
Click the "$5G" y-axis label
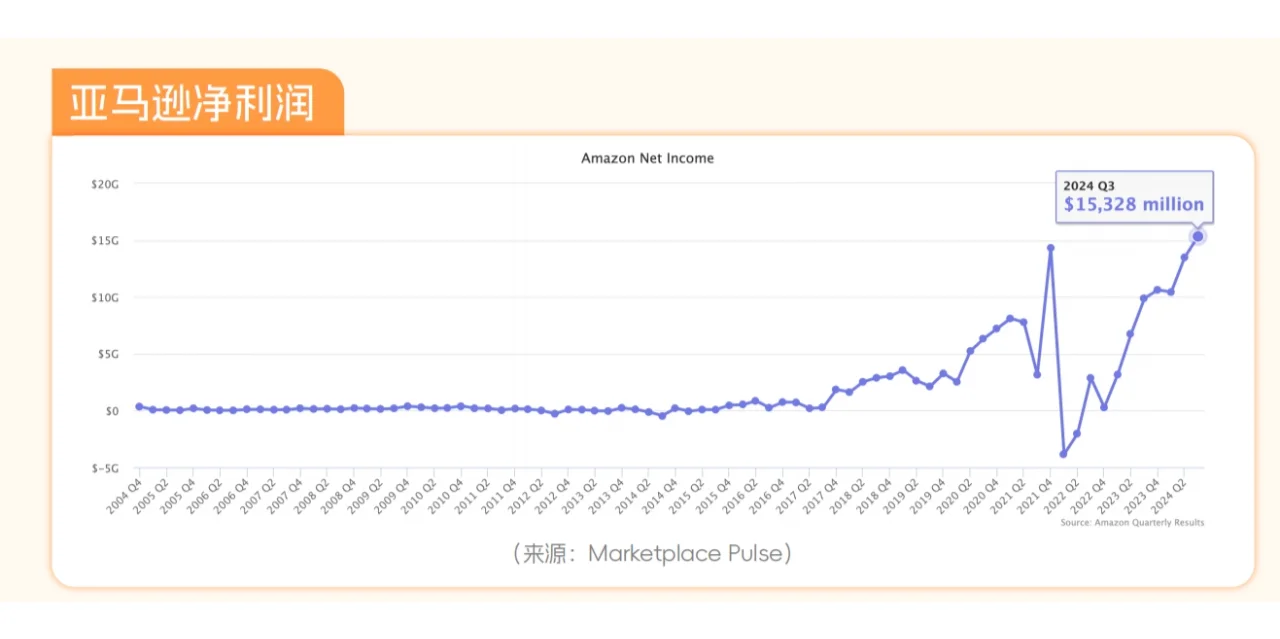pos(106,354)
